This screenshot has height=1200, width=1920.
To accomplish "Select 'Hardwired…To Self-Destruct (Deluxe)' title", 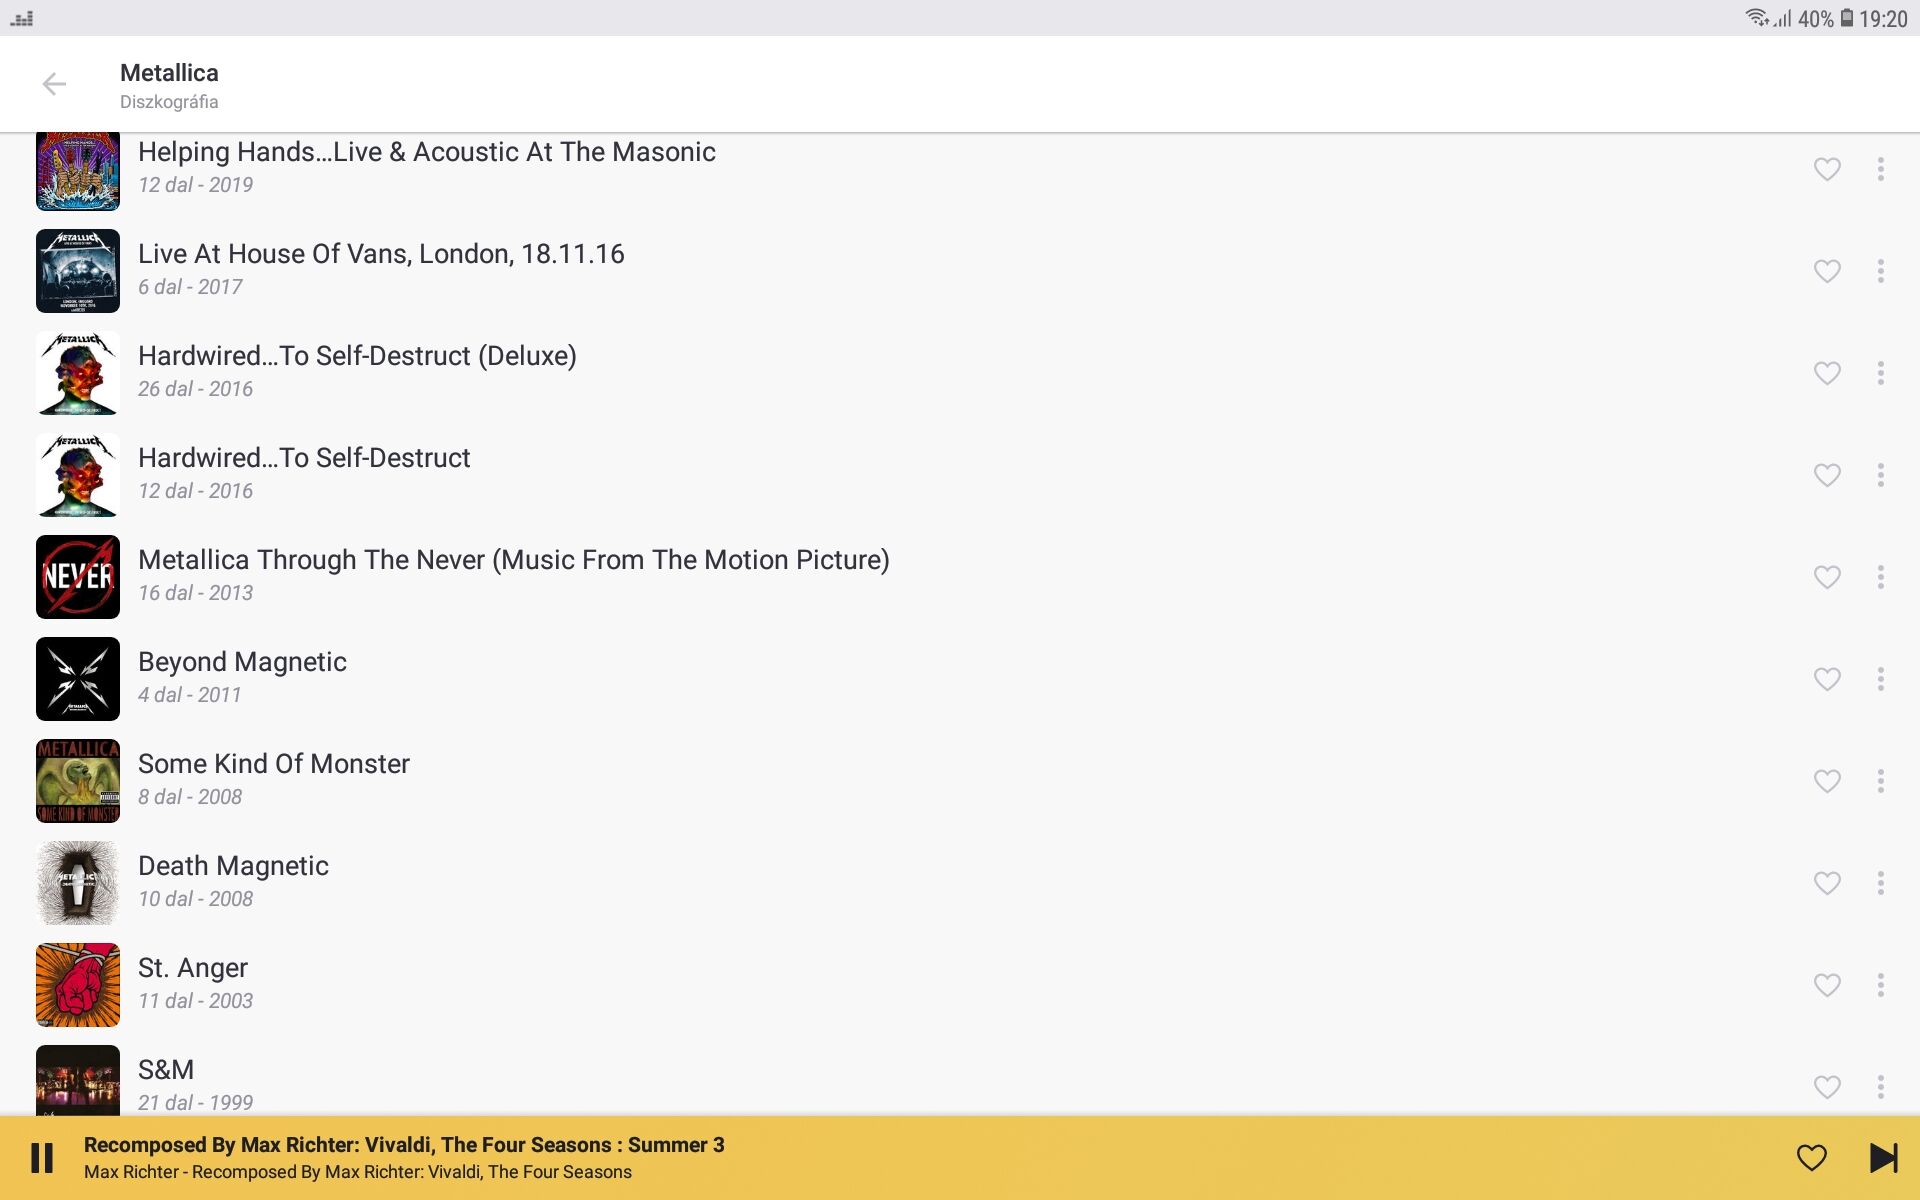I will [x=357, y=356].
